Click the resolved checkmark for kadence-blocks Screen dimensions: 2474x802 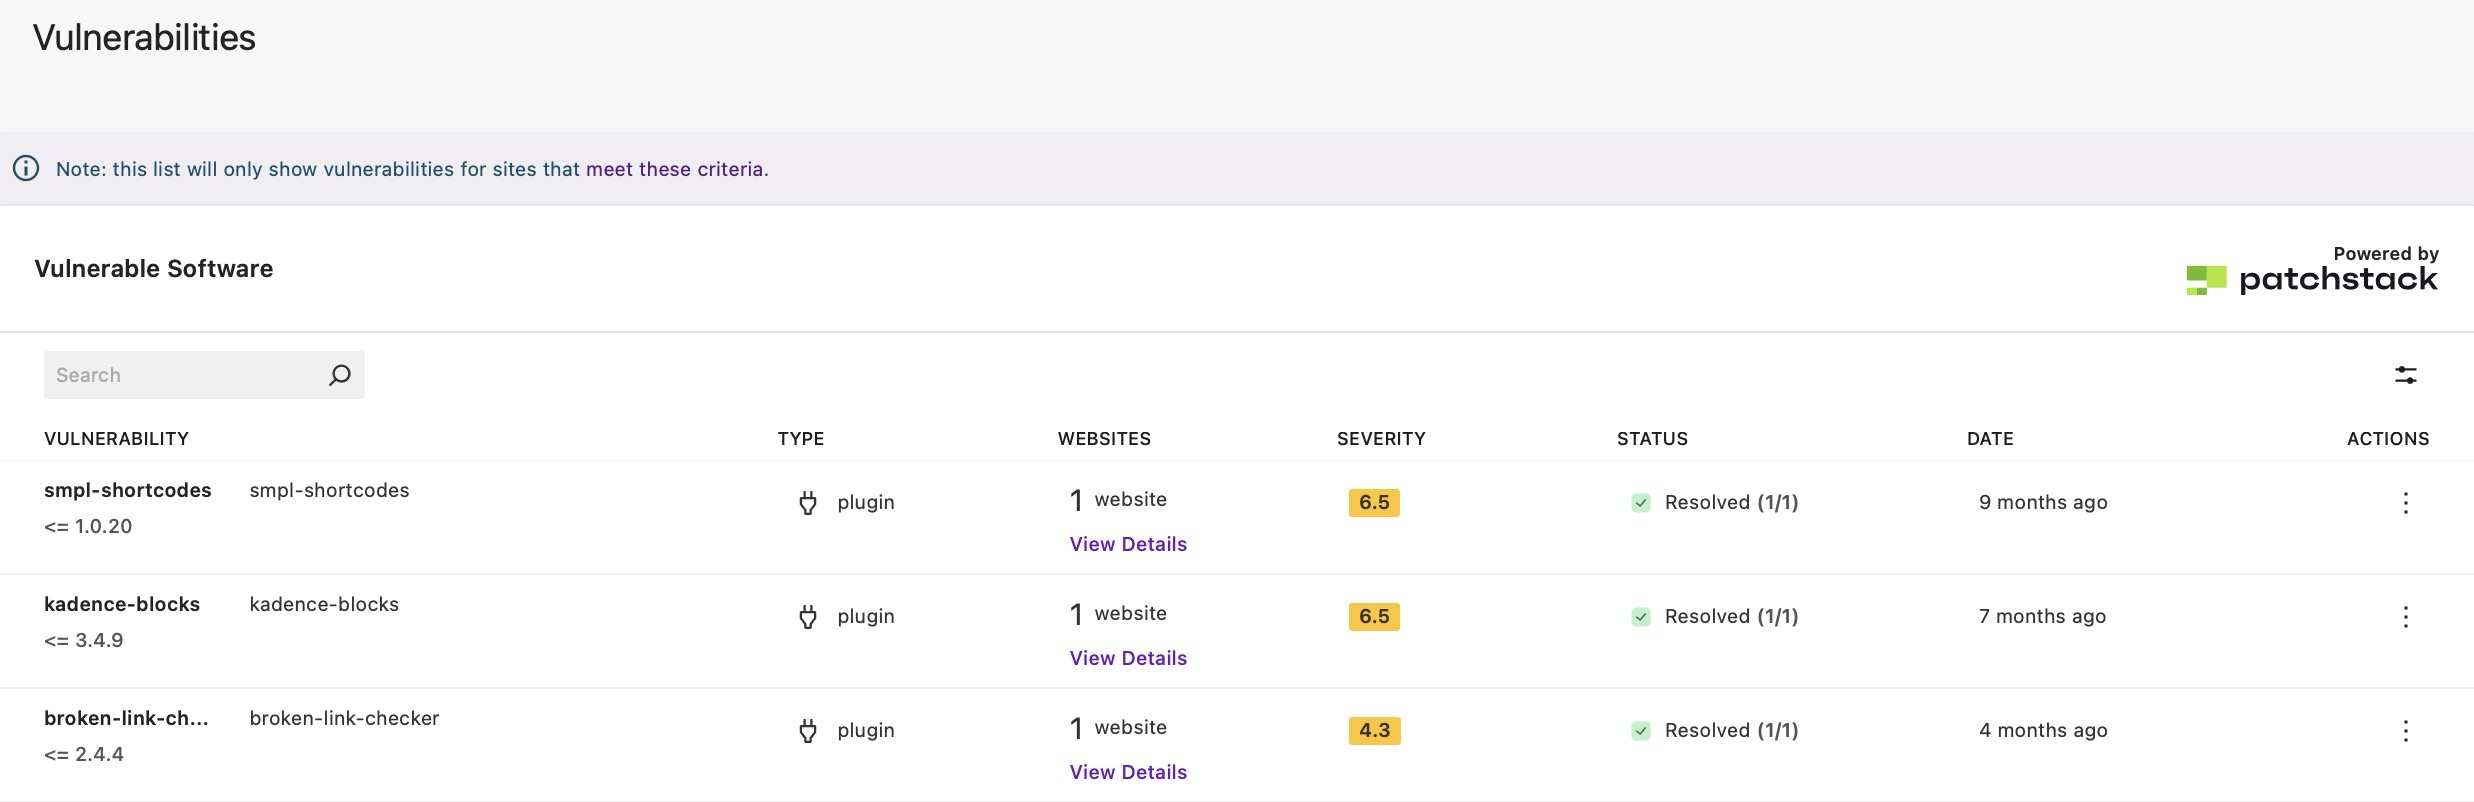point(1640,617)
